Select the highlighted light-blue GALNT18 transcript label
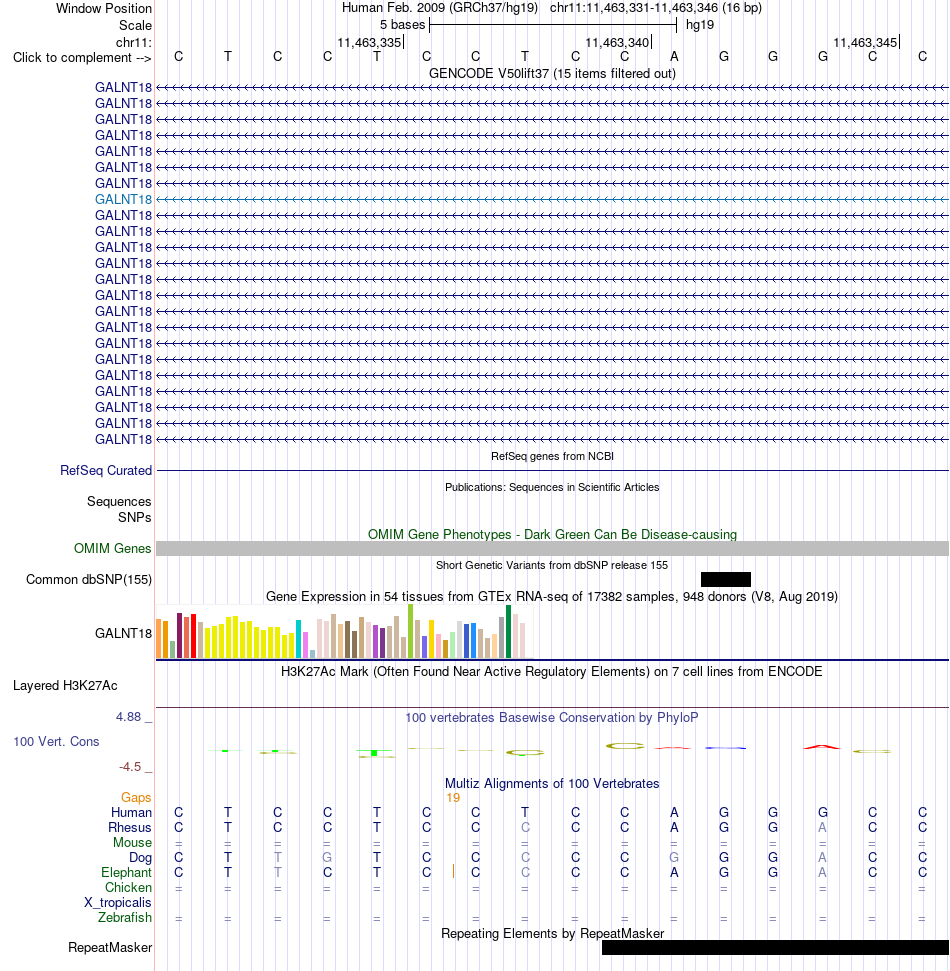Viewport: 950px width, 971px height. [123, 199]
